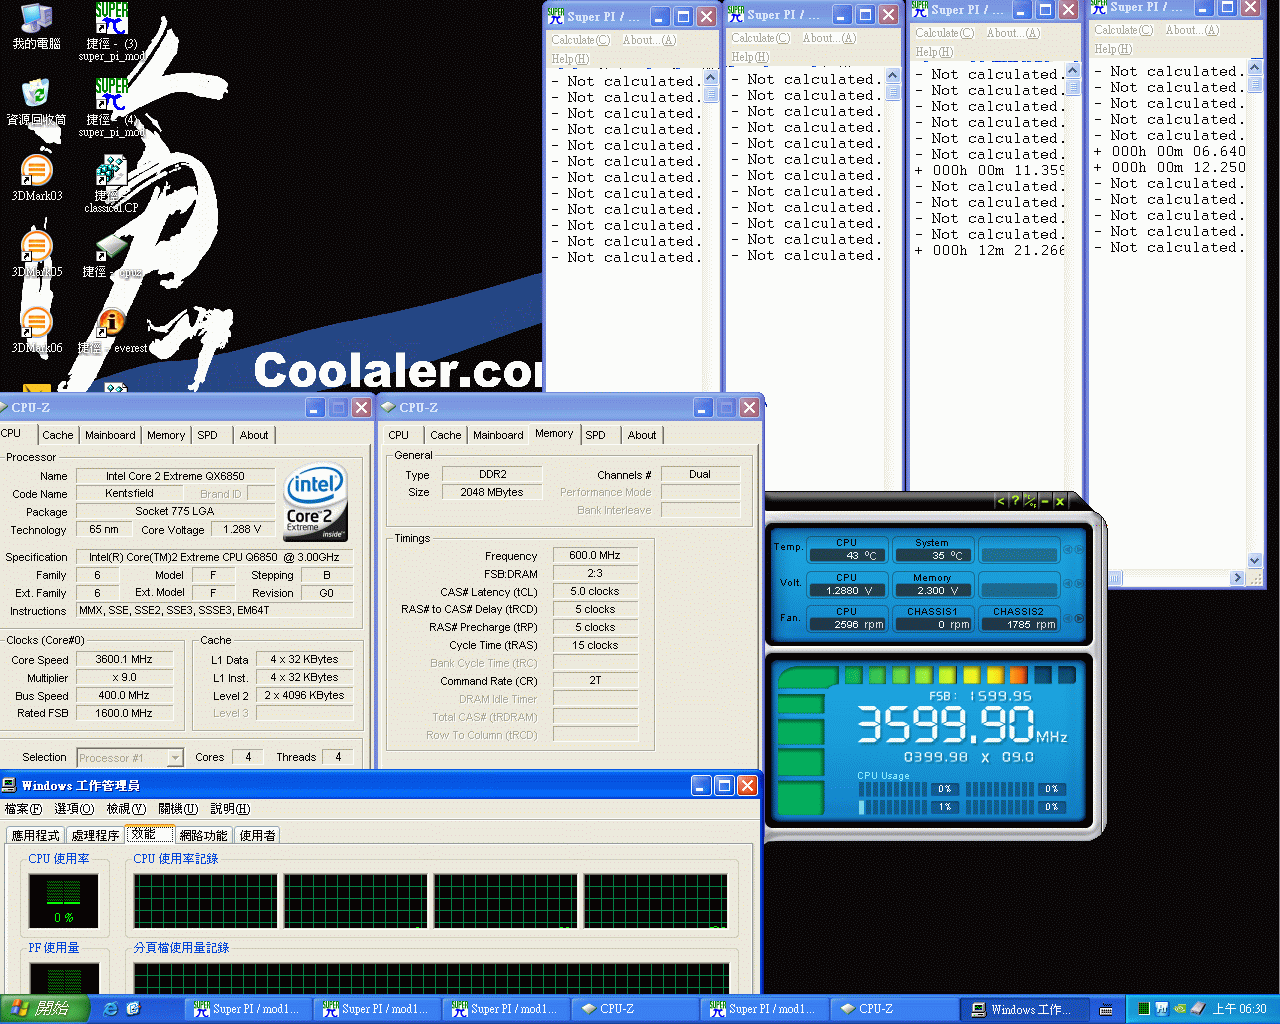The image size is (1280, 1024).
Task: Click scroll-up arrow in the leftmost Super PI window
Action: coord(711,78)
